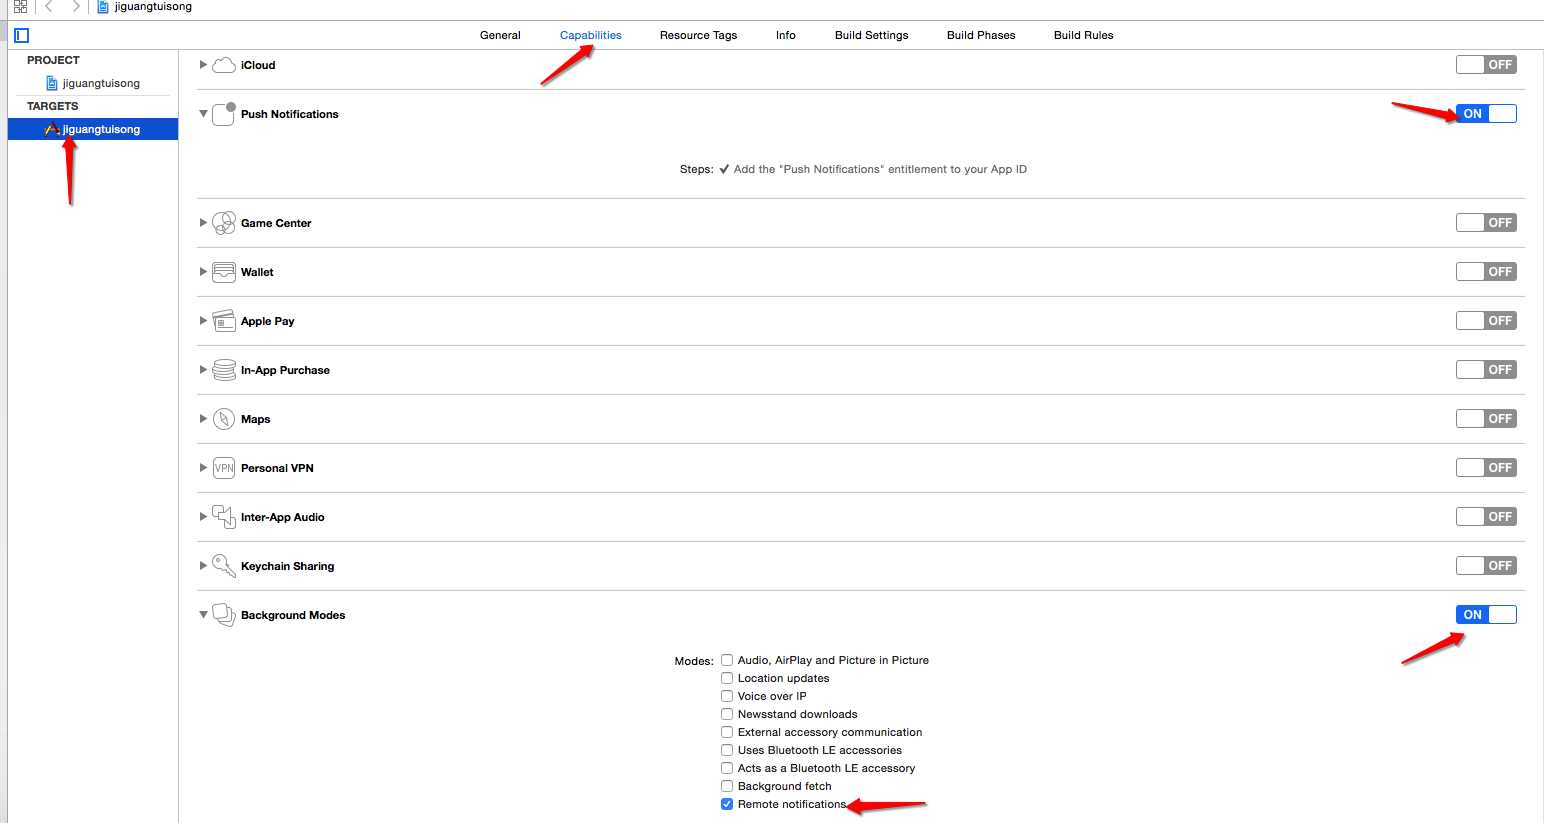Viewport: 1544px width, 823px height.
Task: Check the Voice over IP mode
Action: [727, 696]
